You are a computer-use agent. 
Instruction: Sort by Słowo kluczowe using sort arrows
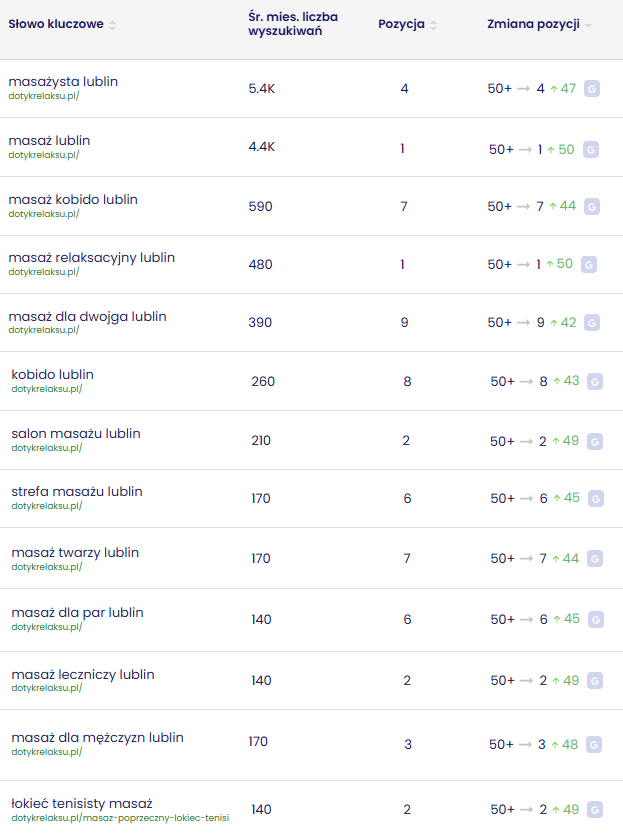tap(112, 25)
